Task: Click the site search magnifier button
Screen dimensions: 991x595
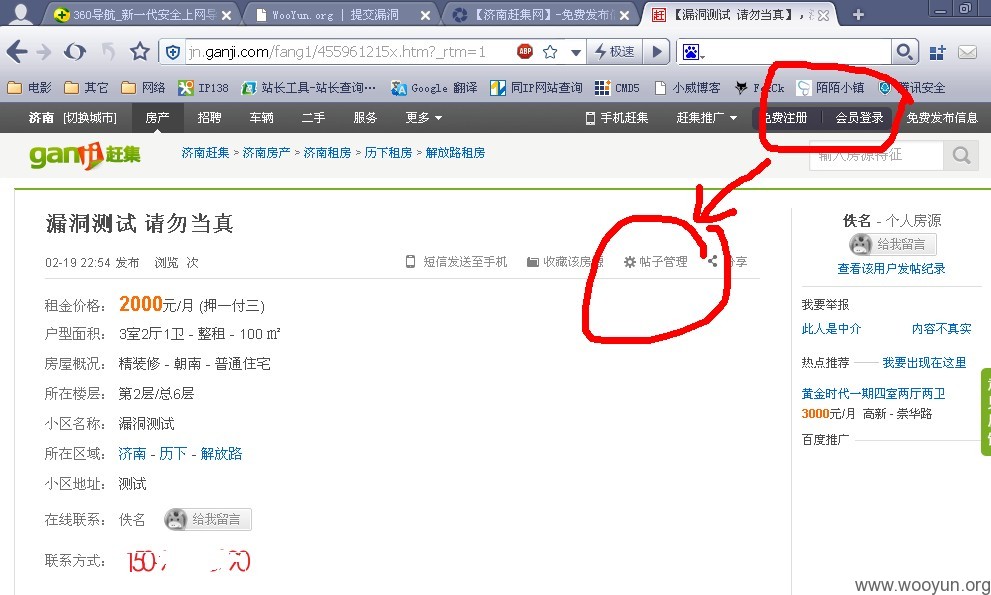Action: pyautogui.click(x=961, y=155)
